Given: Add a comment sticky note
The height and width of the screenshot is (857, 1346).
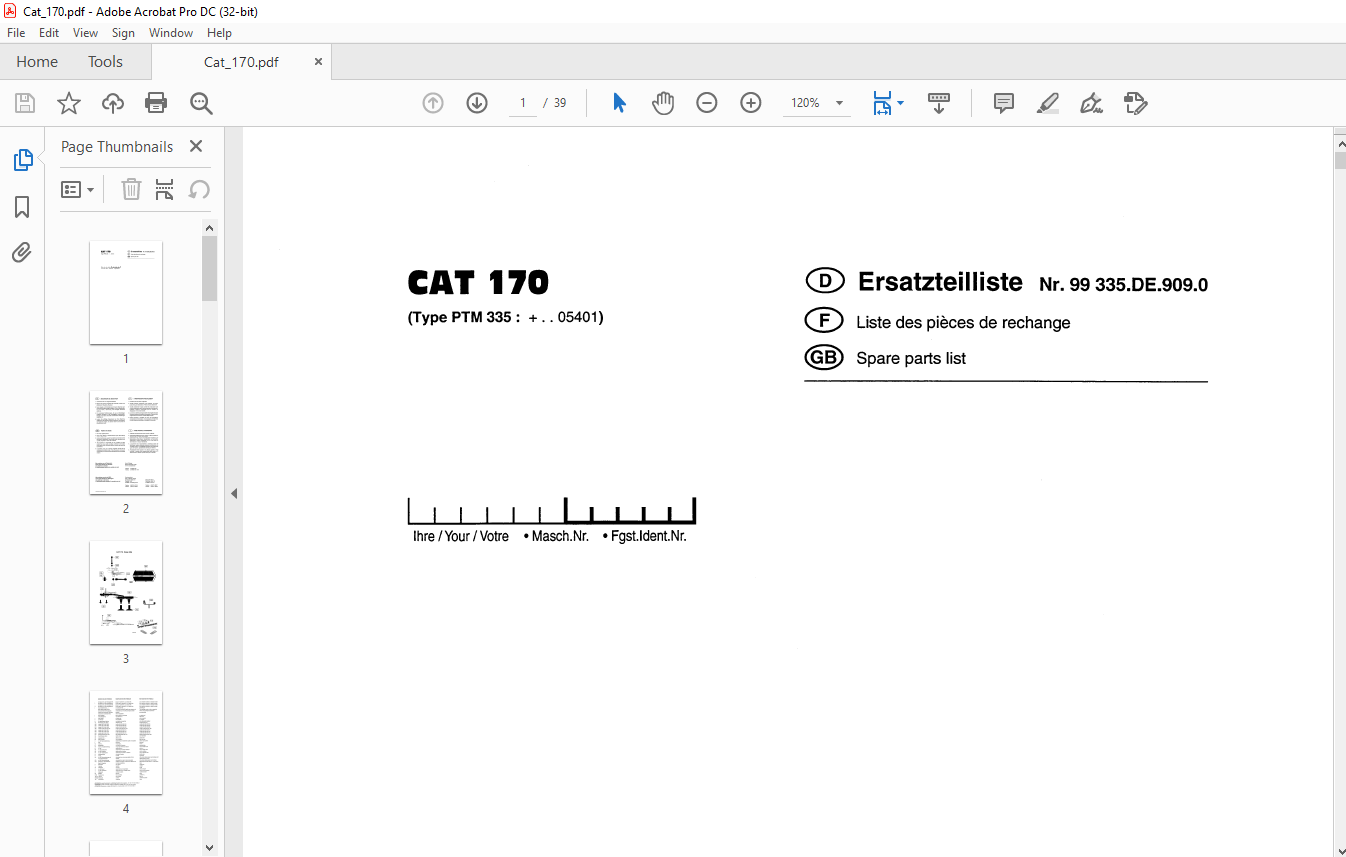Looking at the screenshot, I should (1004, 103).
